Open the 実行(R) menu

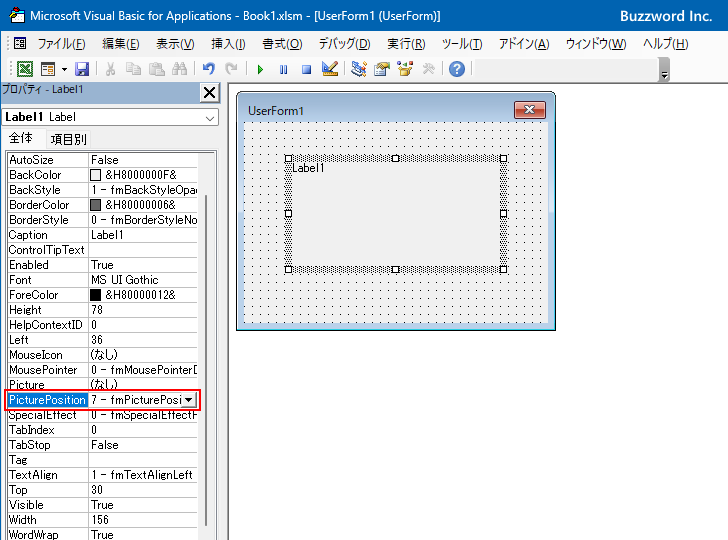[406, 44]
